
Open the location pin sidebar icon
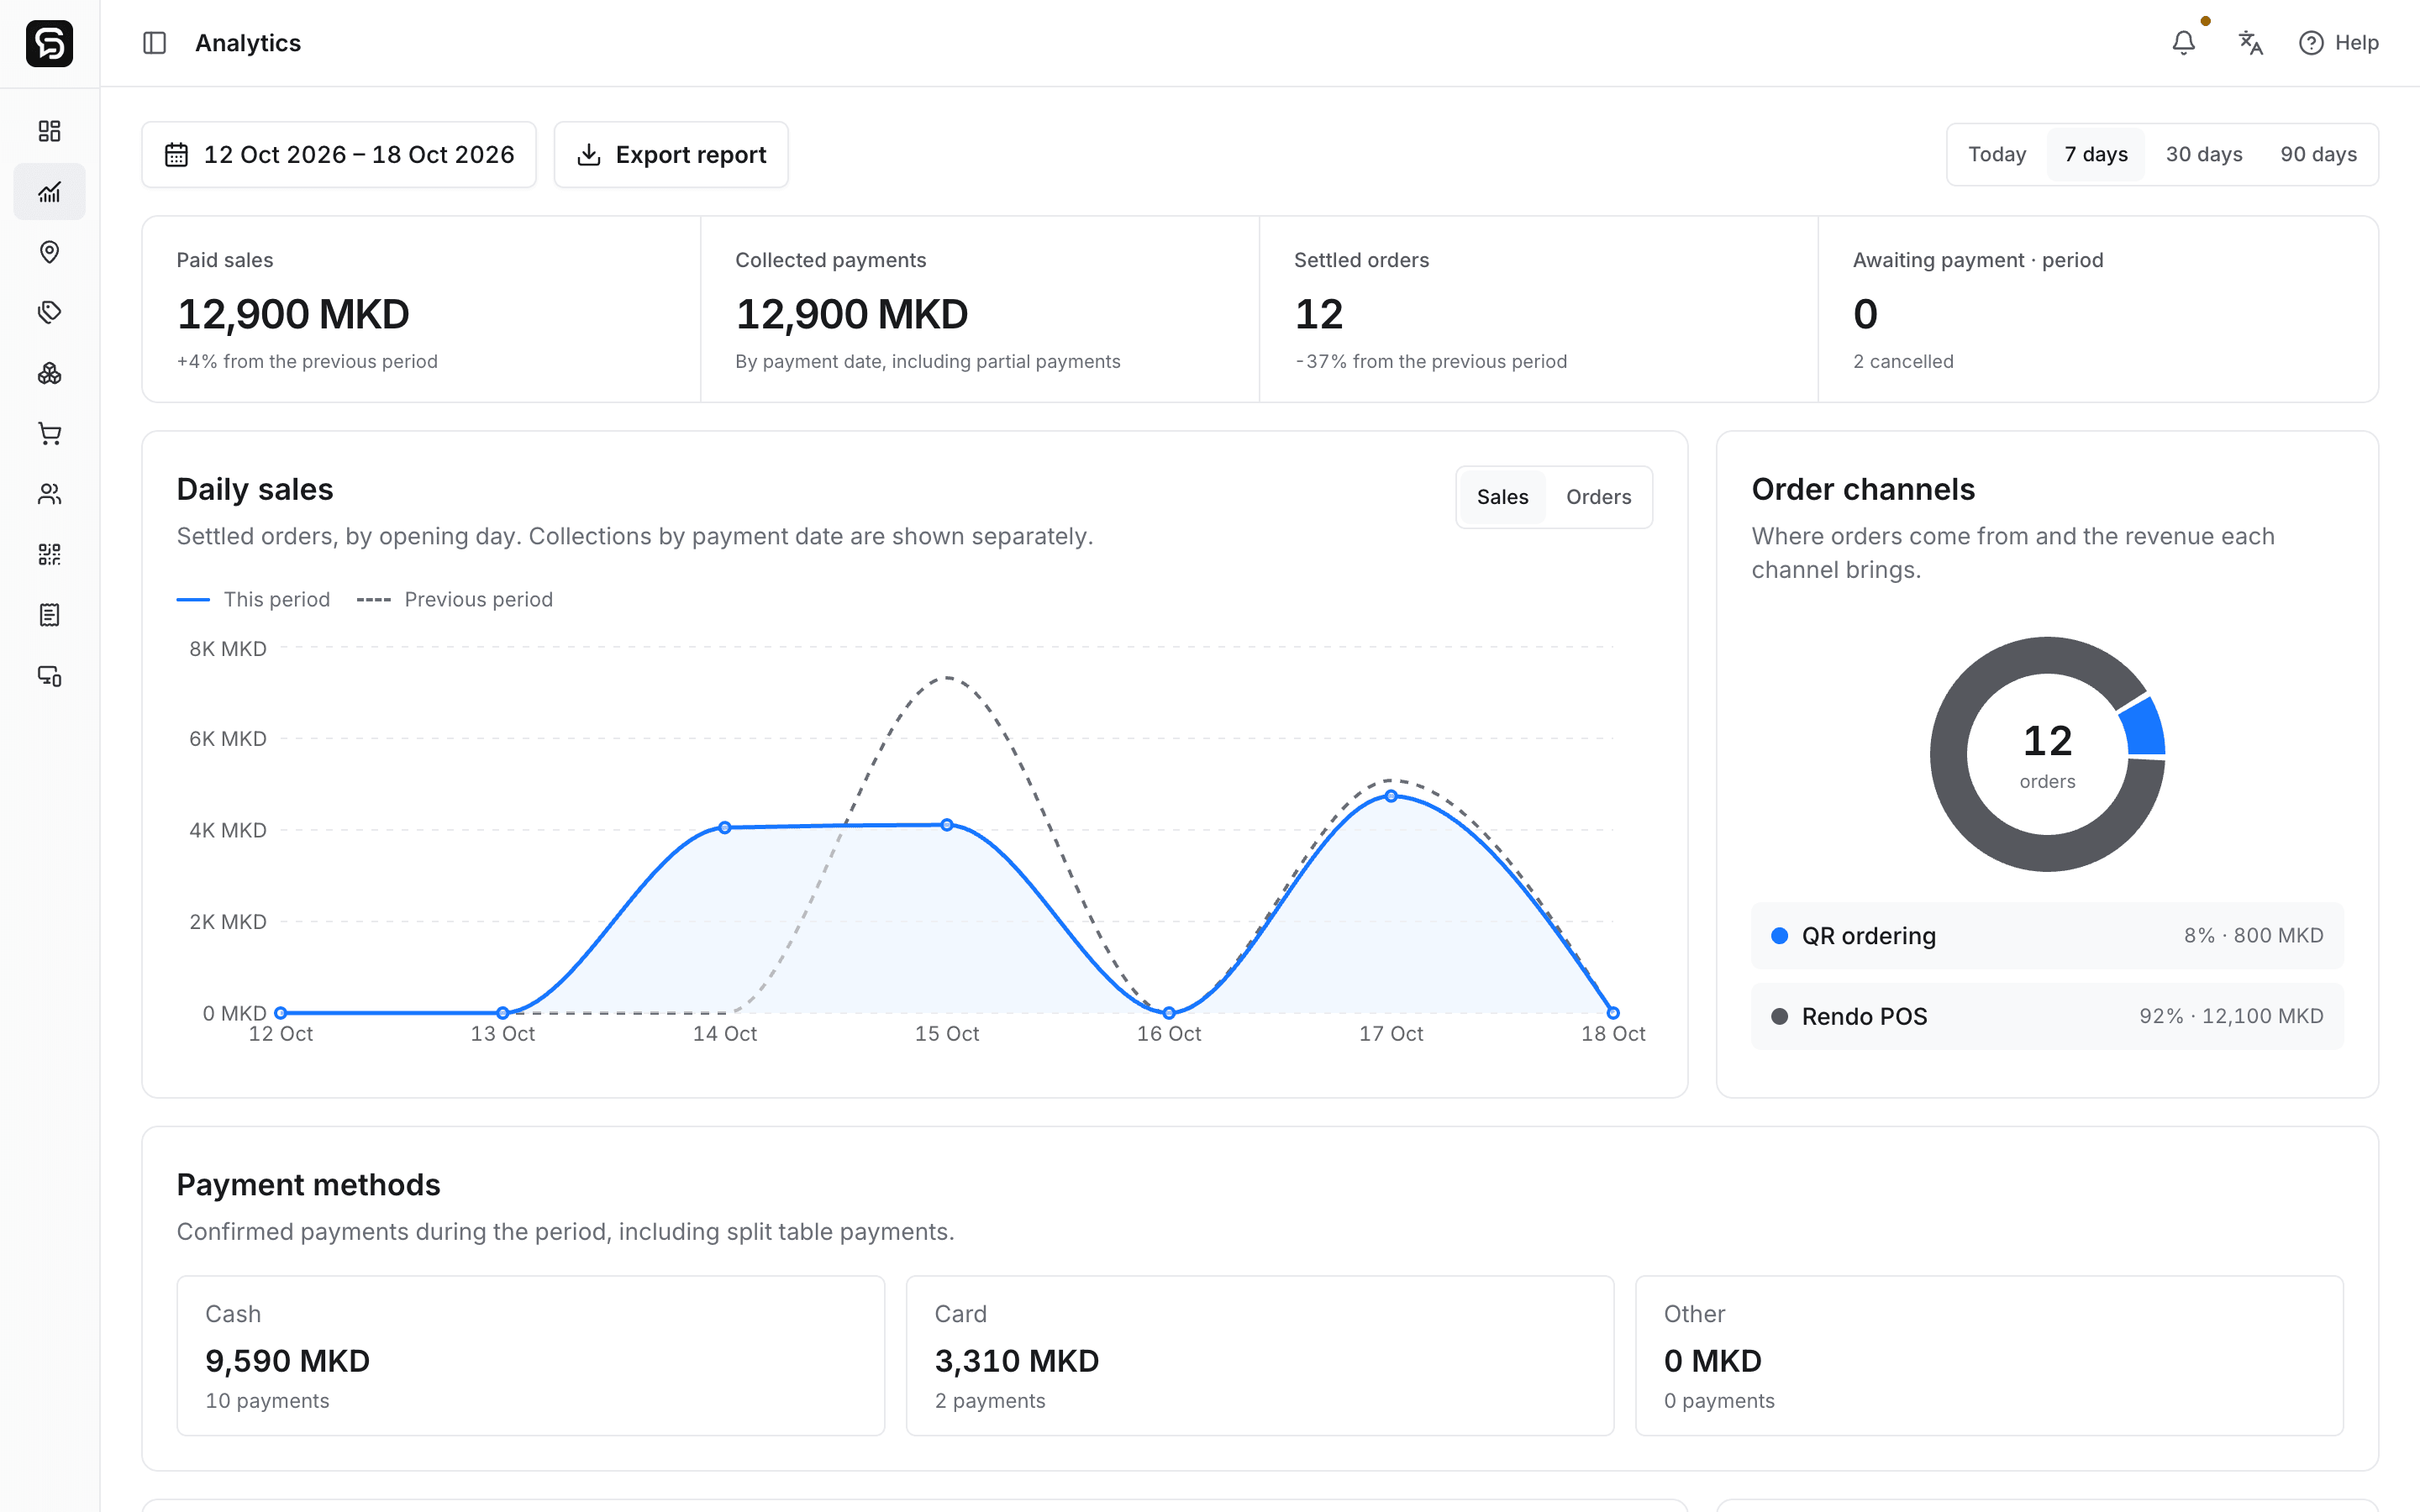pos(49,252)
